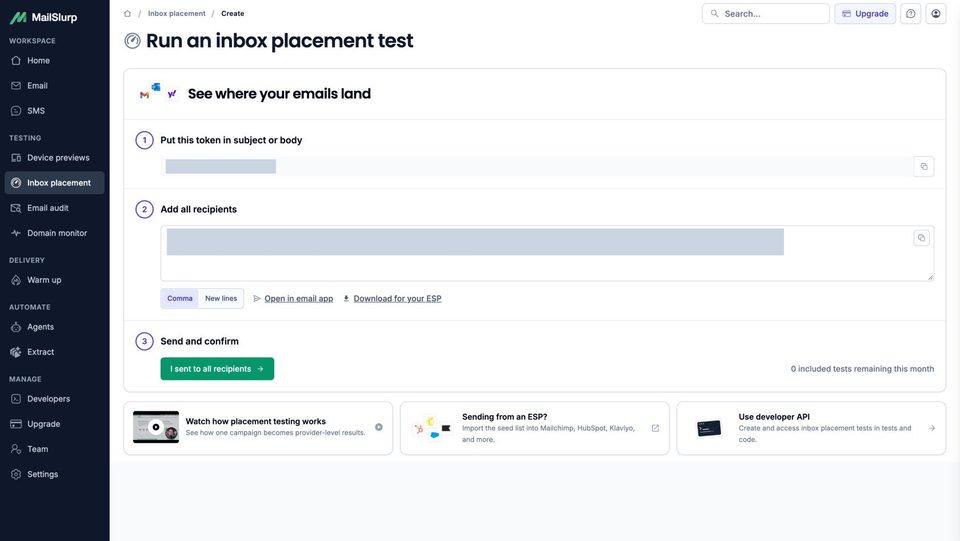This screenshot has width=960, height=541.
Task: Click the page title gauge icon
Action: pyautogui.click(x=132, y=41)
